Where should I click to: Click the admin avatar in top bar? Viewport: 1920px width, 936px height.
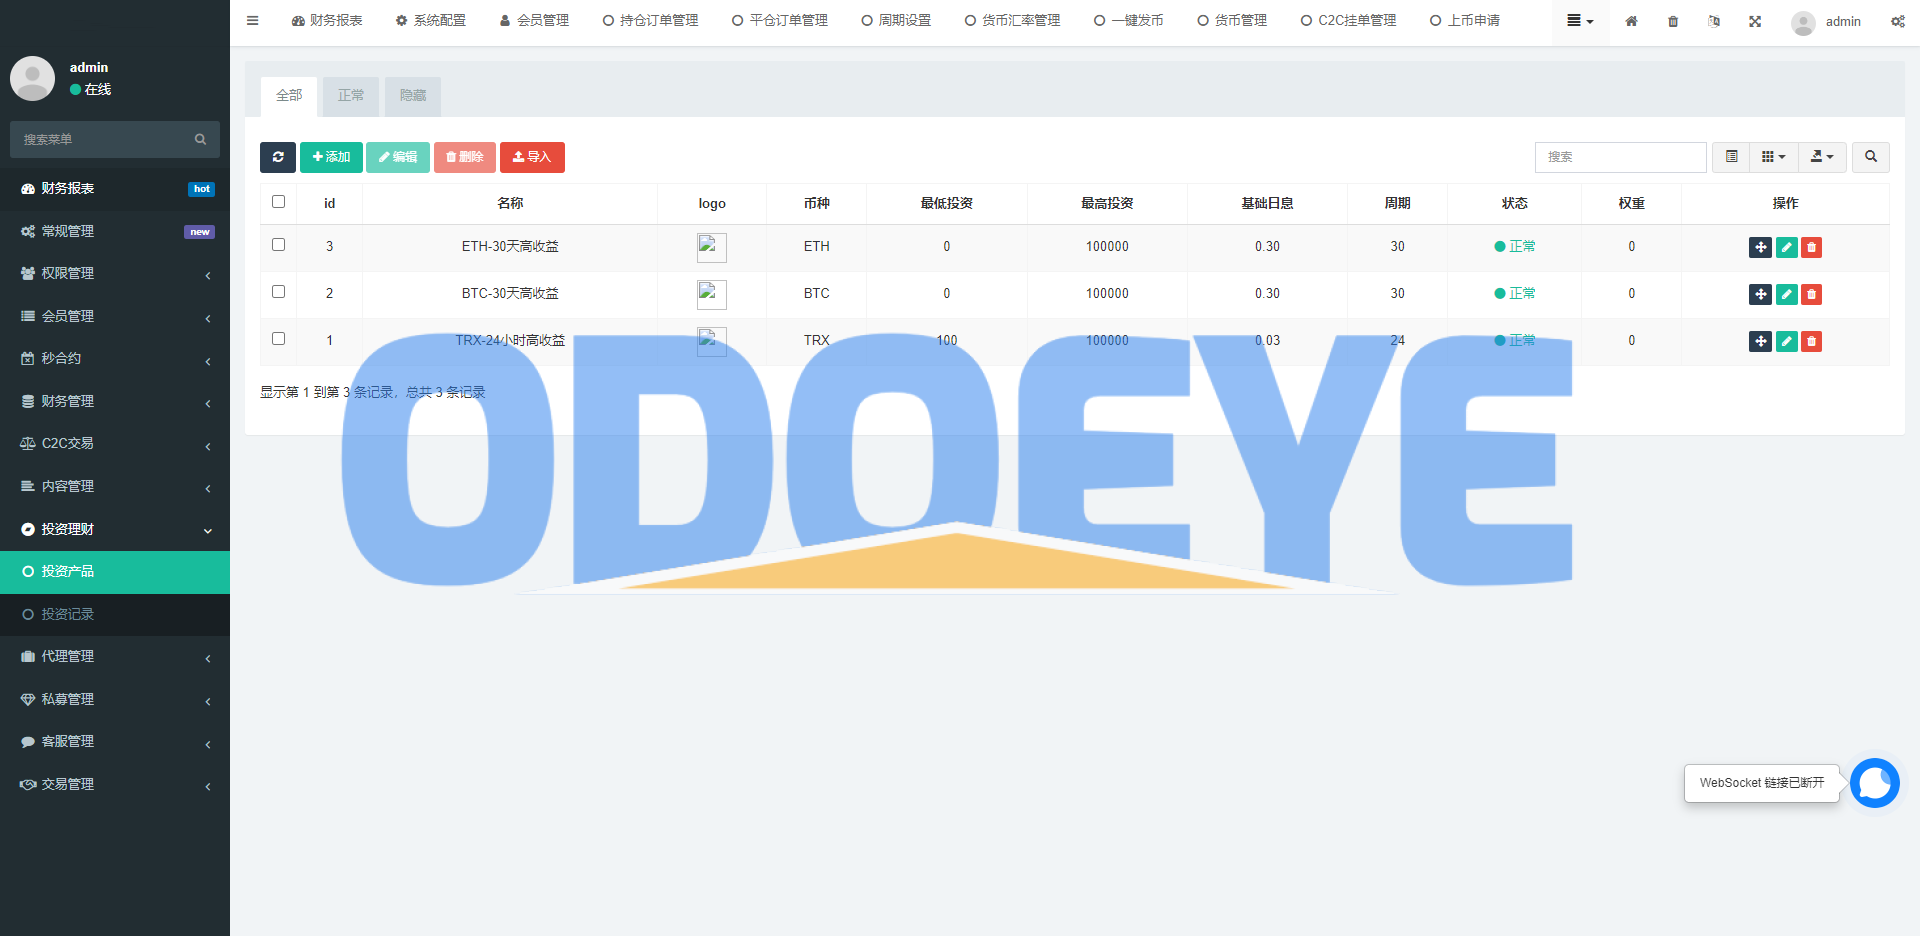(x=1803, y=22)
